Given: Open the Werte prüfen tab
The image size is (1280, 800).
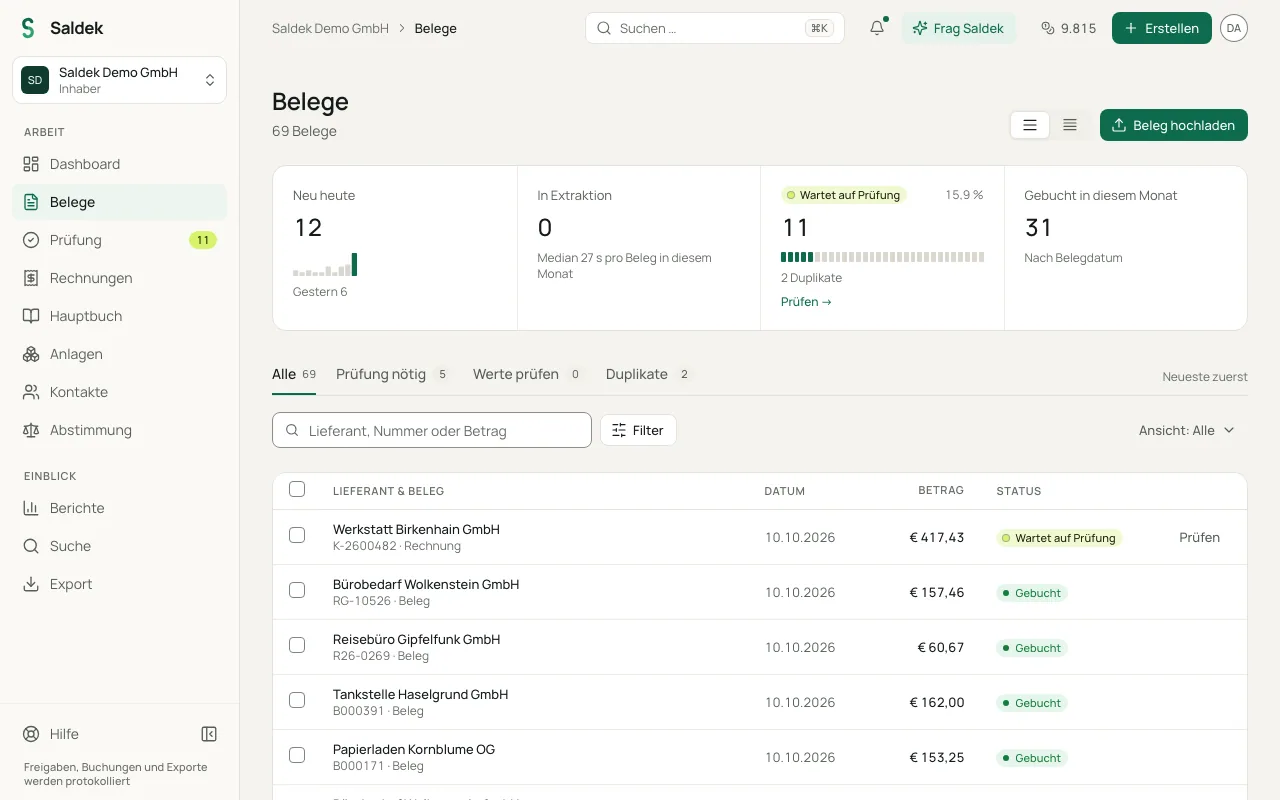Looking at the screenshot, I should point(527,375).
